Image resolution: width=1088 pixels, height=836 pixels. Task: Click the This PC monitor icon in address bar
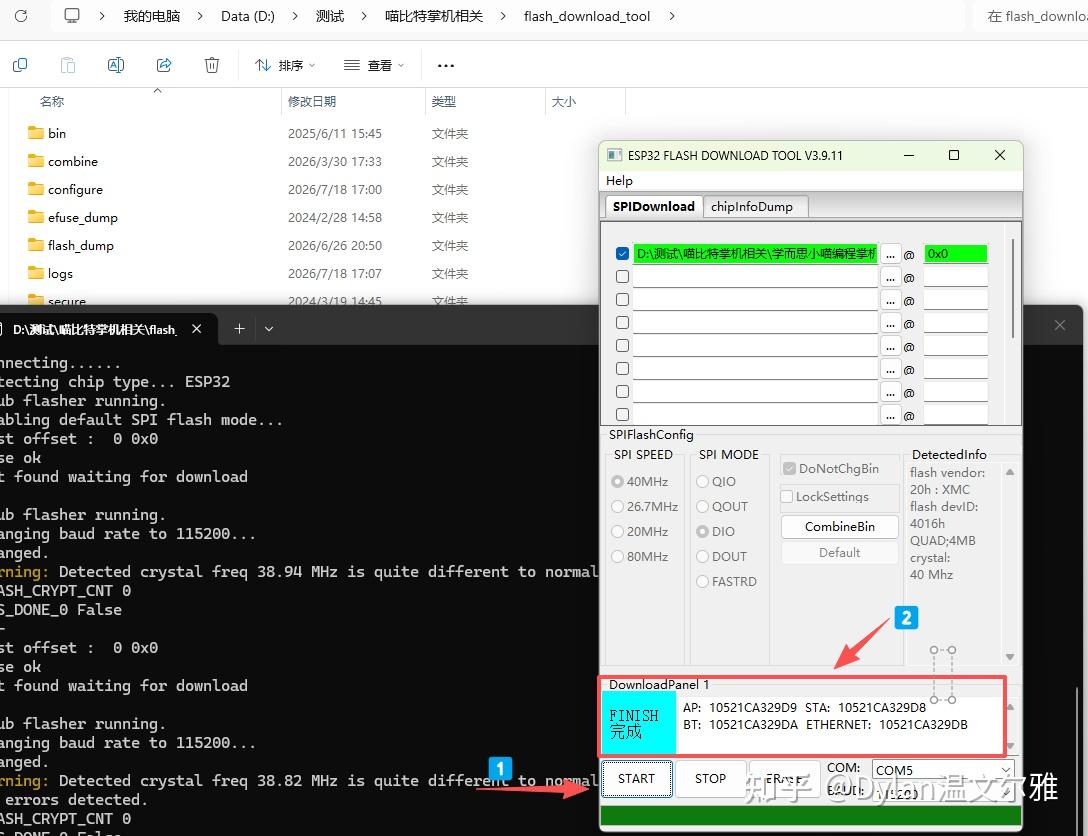(71, 15)
